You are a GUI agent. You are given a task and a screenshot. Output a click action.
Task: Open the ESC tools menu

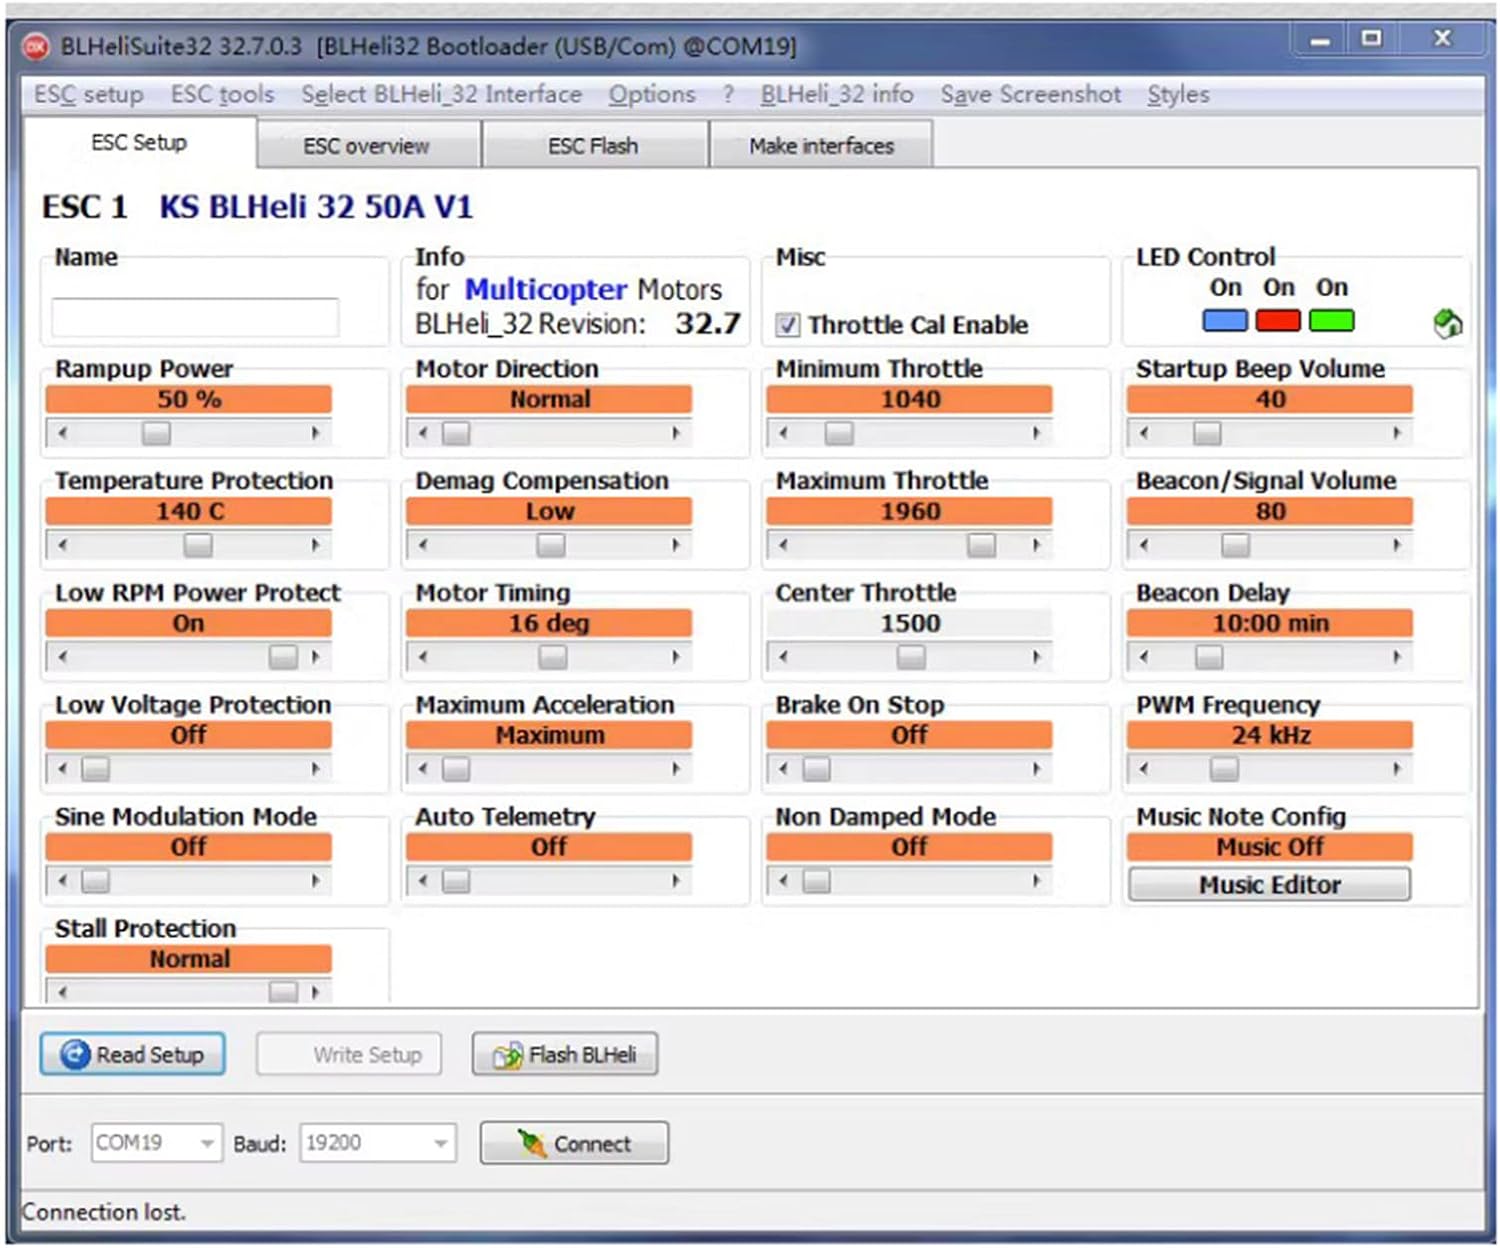(222, 95)
